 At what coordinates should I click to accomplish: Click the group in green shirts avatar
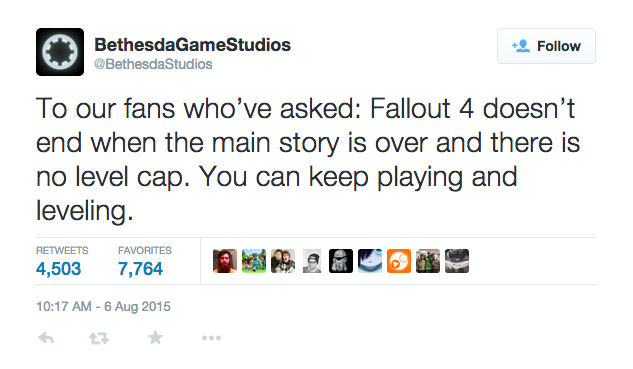click(x=428, y=261)
